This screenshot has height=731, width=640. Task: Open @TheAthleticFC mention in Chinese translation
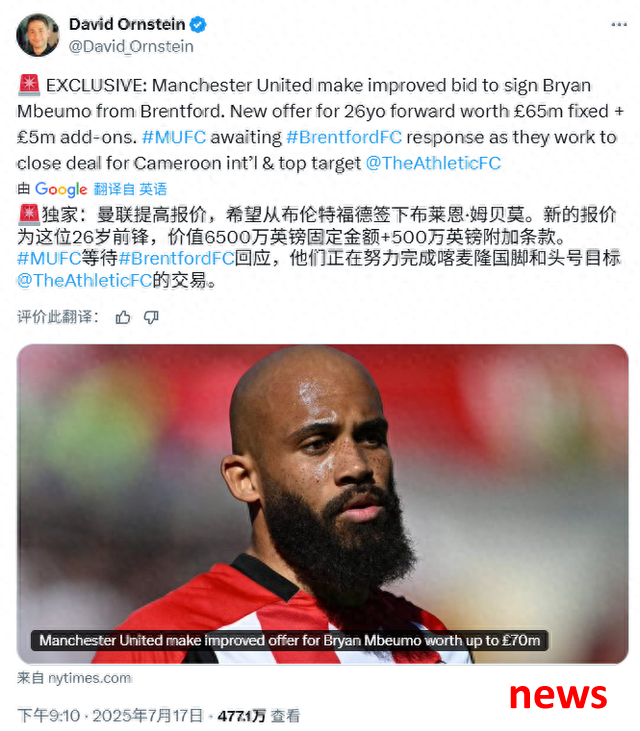pyautogui.click(x=84, y=280)
